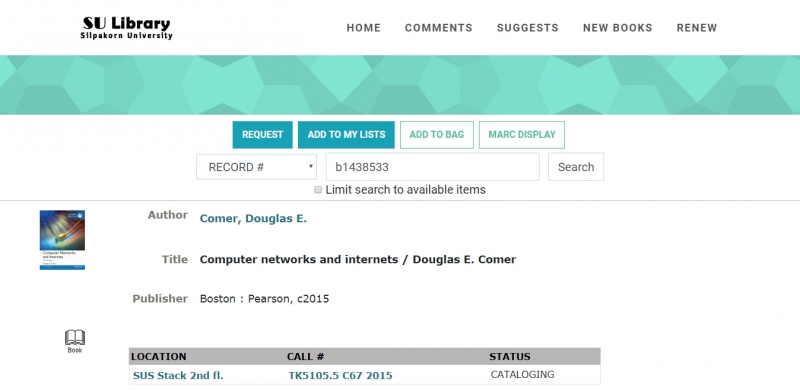800x391 pixels.
Task: View NEW BOOKS page
Action: click(617, 28)
